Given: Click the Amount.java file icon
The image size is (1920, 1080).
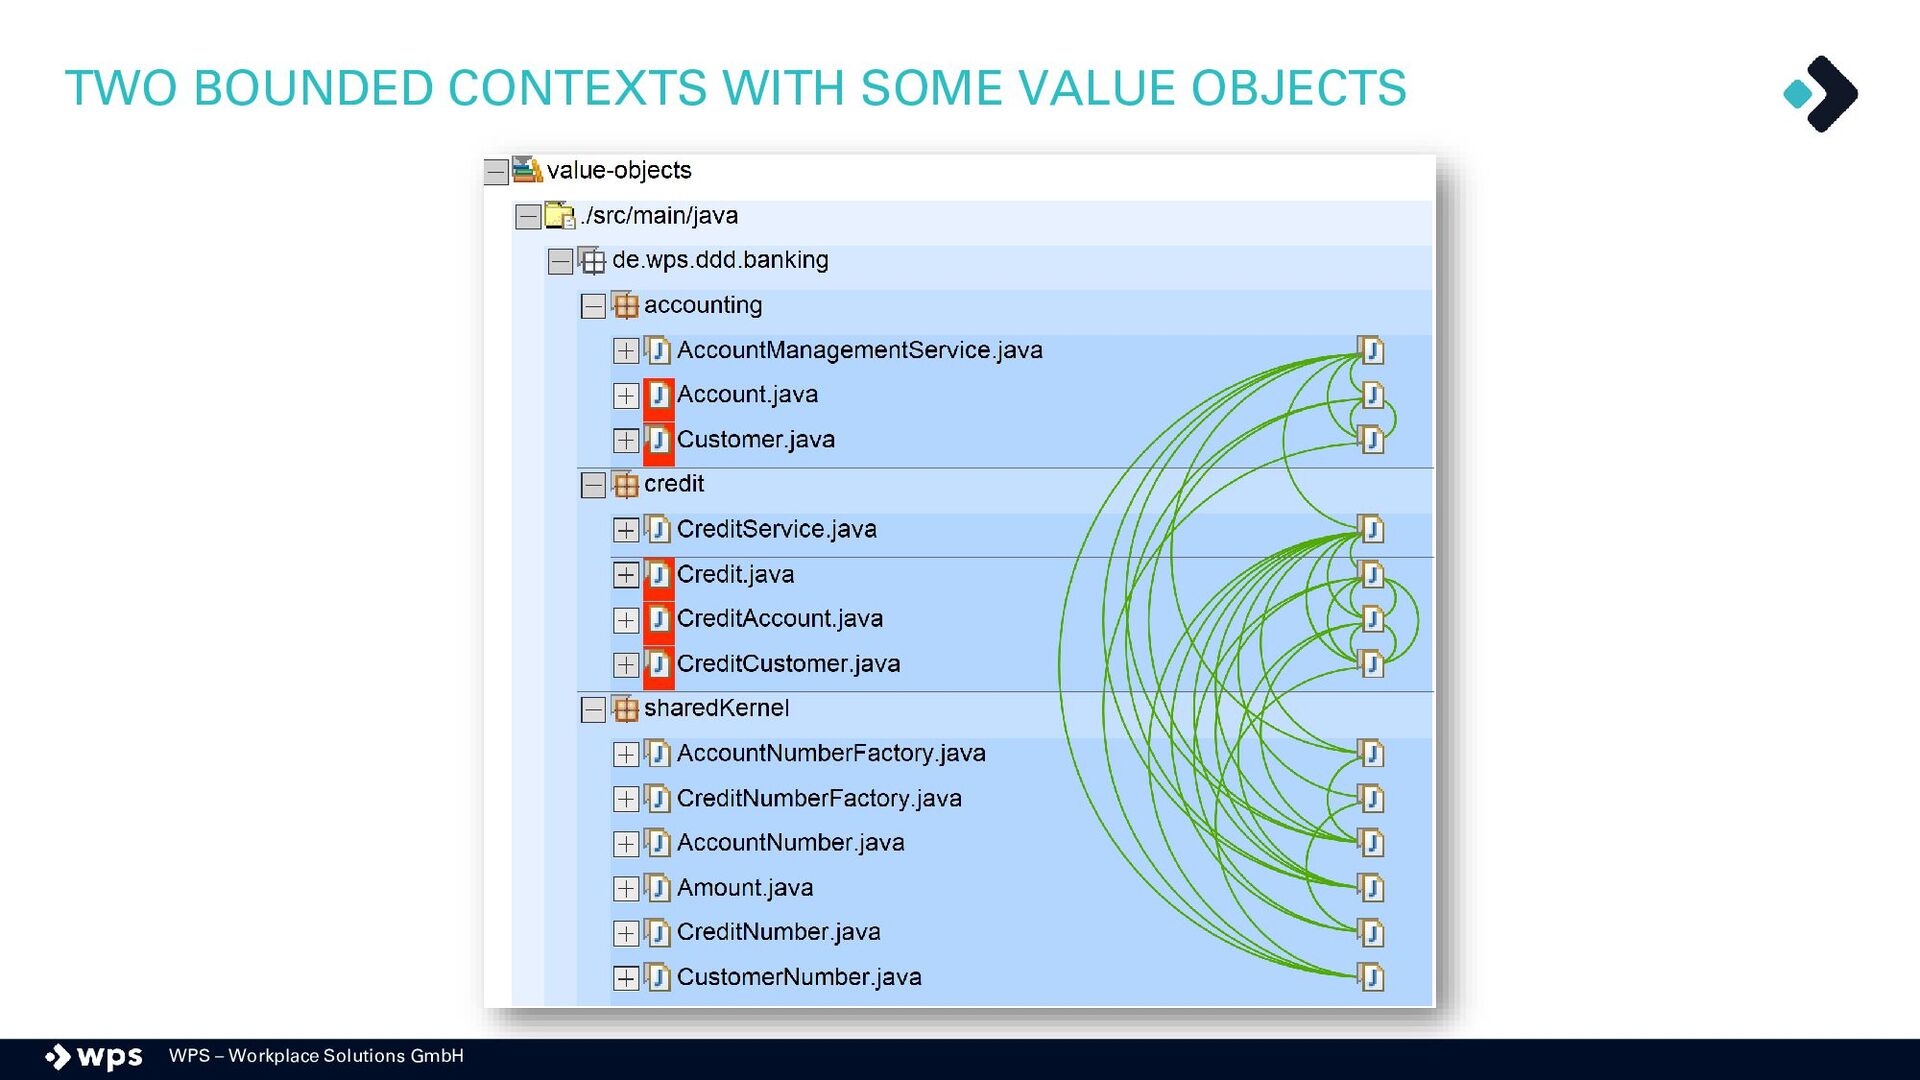Looking at the screenshot, I should point(658,888).
